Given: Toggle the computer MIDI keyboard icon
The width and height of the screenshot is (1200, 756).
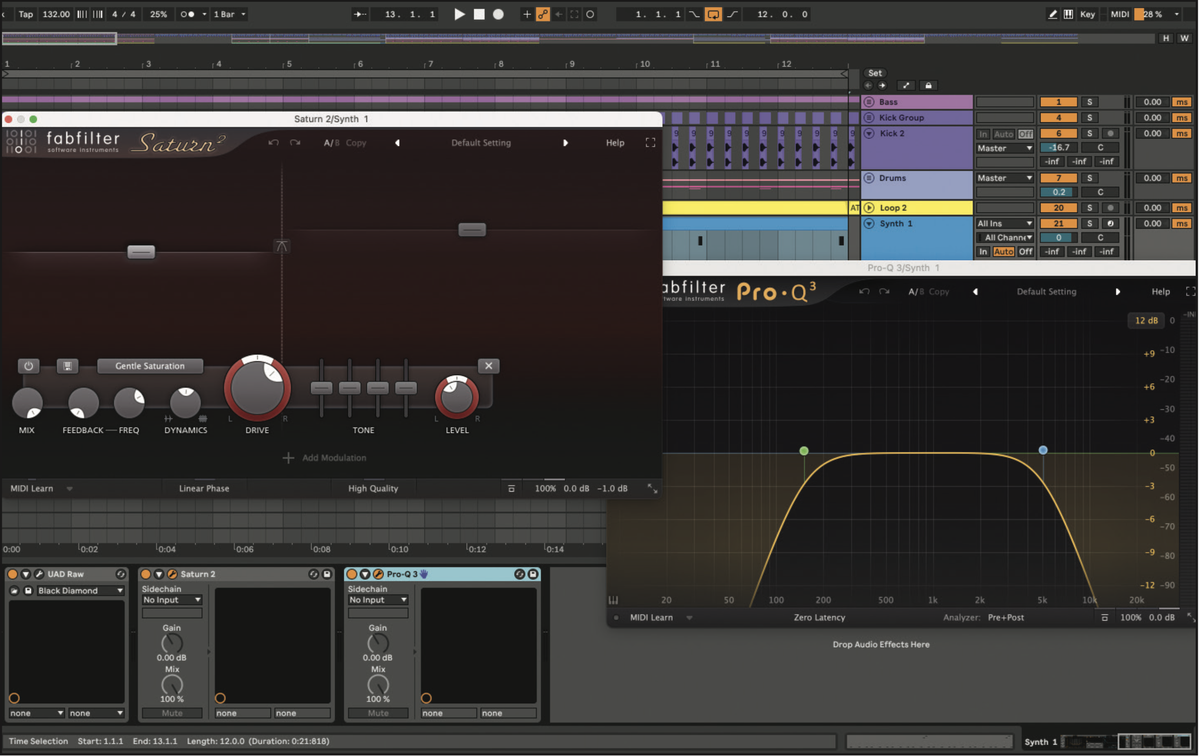Looking at the screenshot, I should pos(1068,14).
